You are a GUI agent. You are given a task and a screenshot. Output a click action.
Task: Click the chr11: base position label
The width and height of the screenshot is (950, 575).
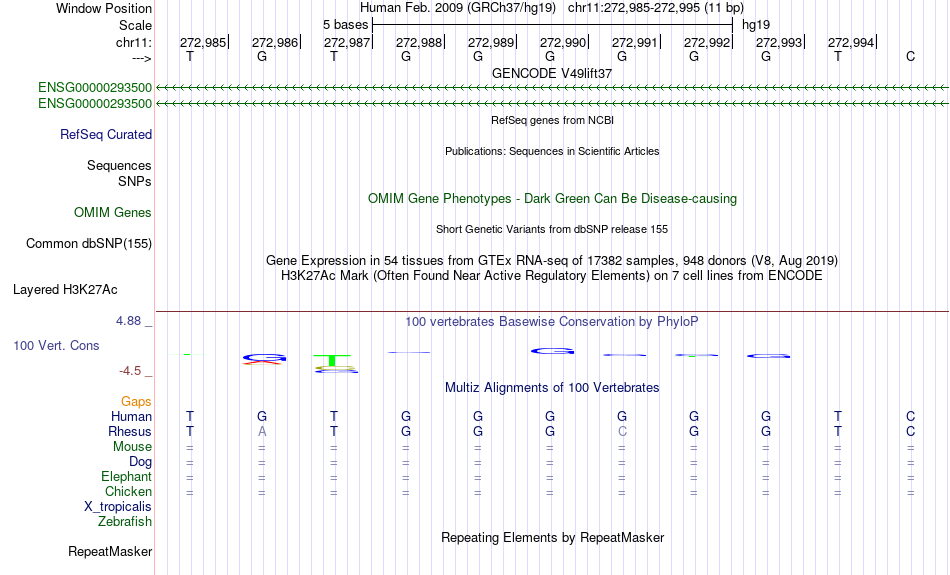pos(134,42)
